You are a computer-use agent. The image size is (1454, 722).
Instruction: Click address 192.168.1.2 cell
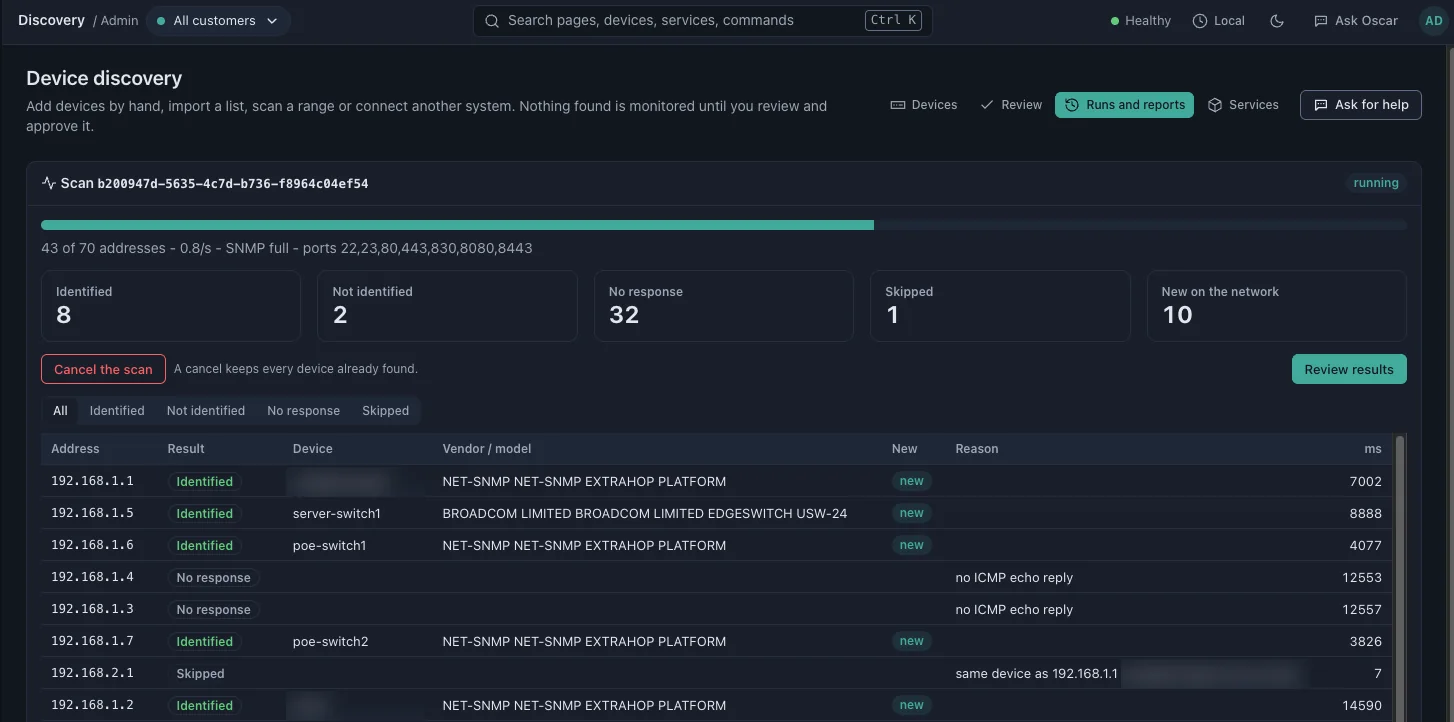(92, 705)
